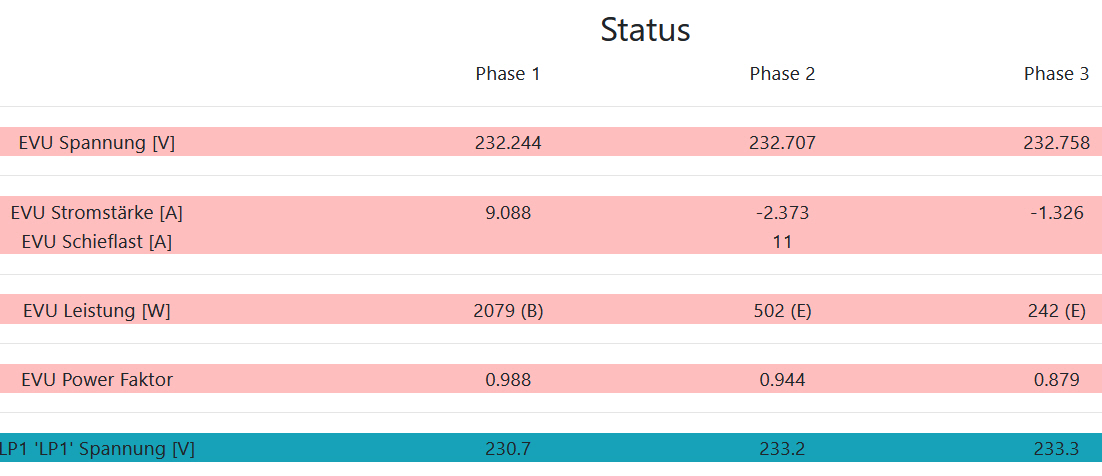Click the LP1 'LP1' Spannung [V] label
Image resolution: width=1102 pixels, height=476 pixels.
97,449
